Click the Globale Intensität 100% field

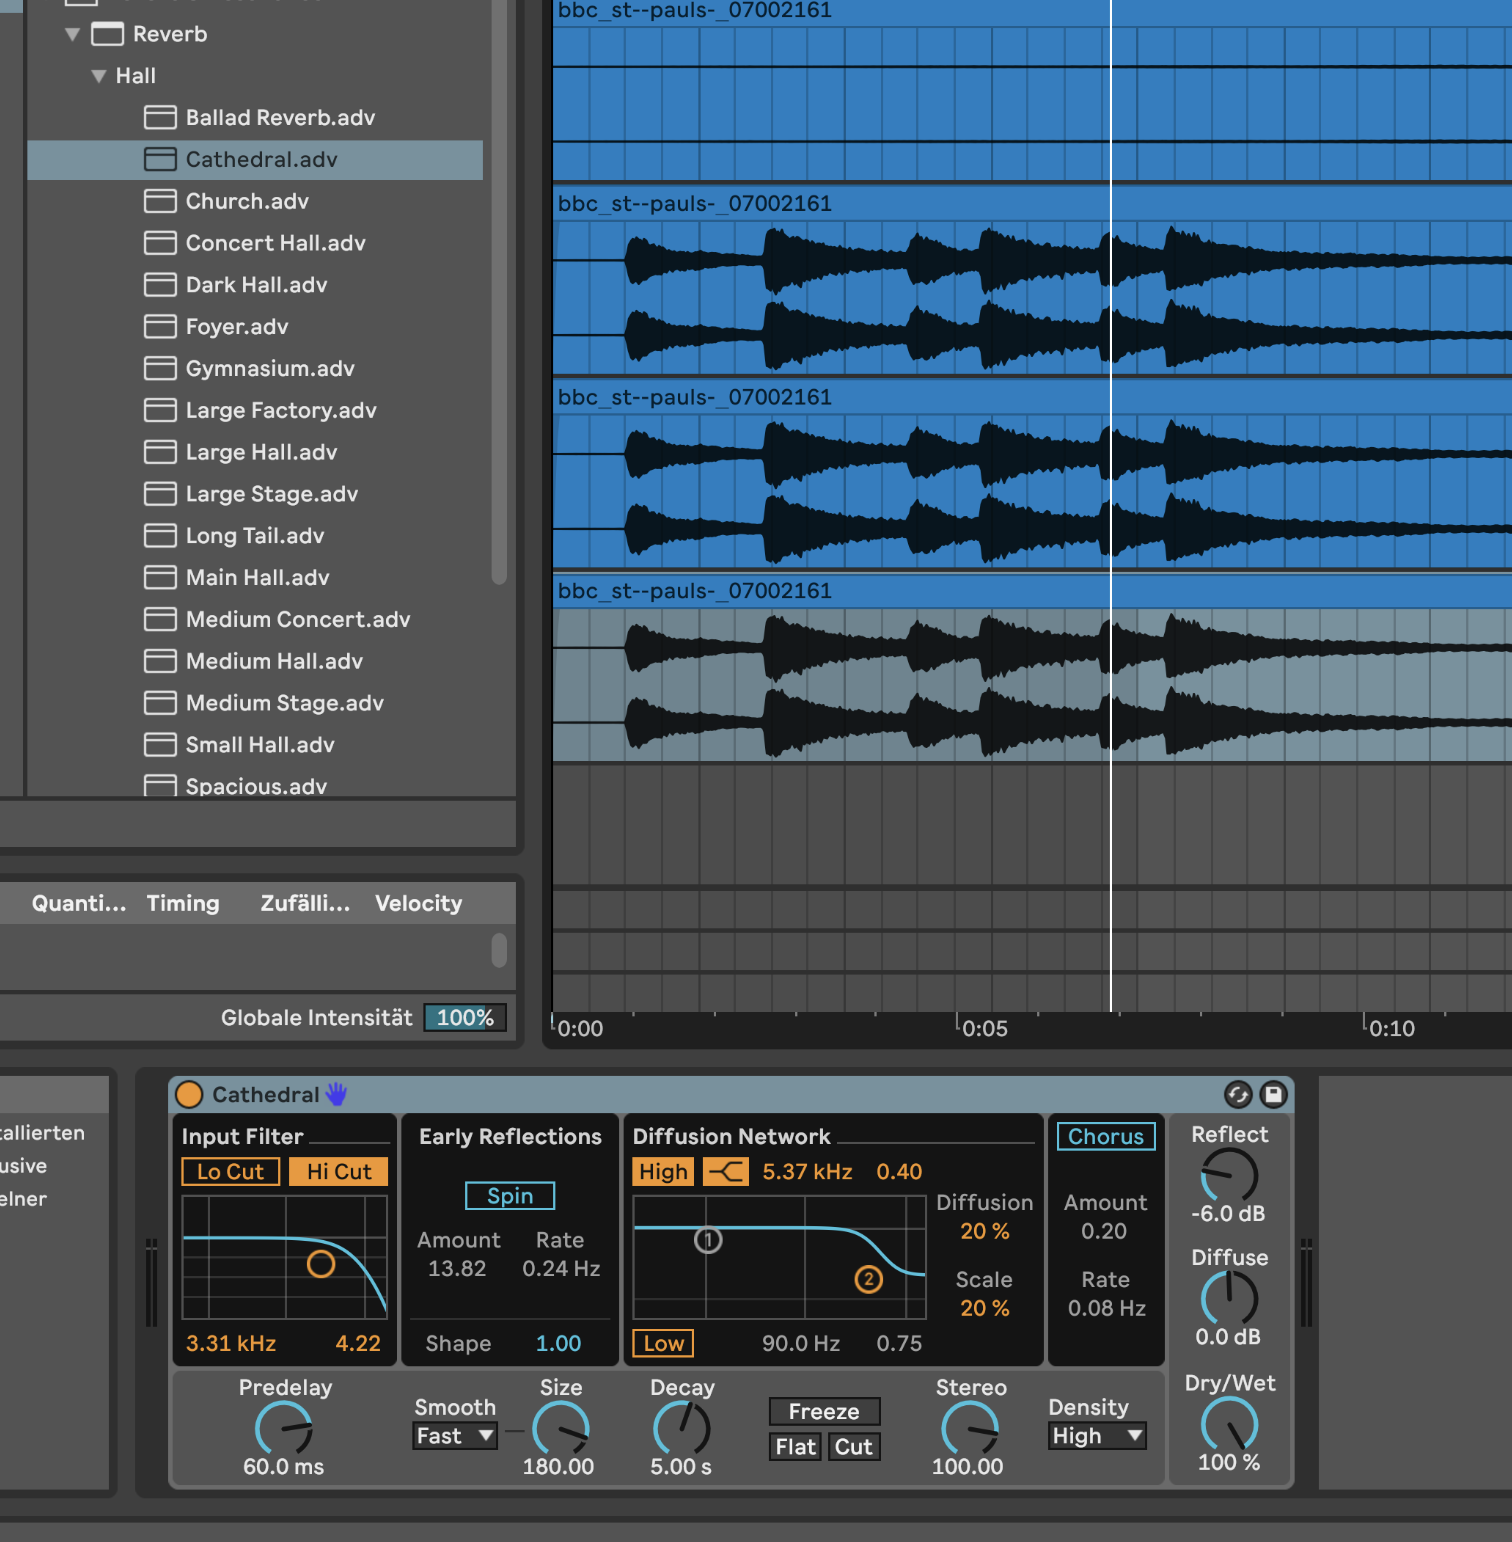(465, 1018)
